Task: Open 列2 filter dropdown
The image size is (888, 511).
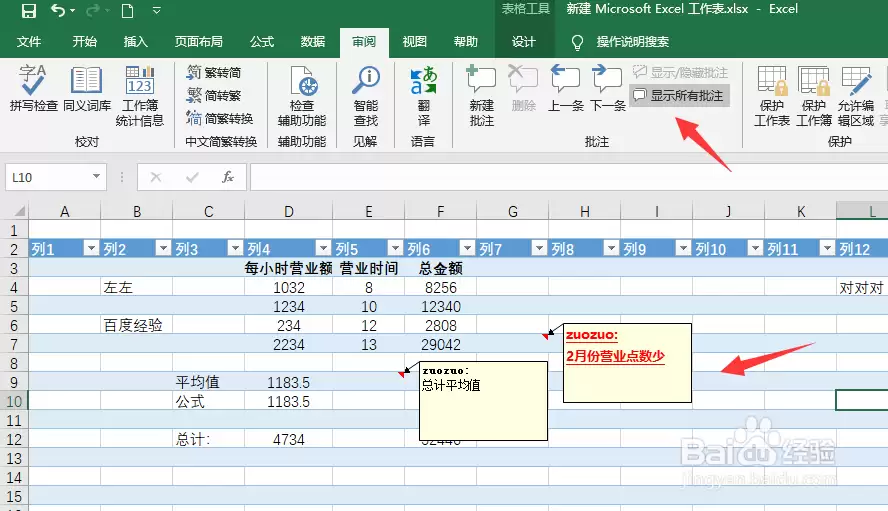Action: [x=163, y=248]
